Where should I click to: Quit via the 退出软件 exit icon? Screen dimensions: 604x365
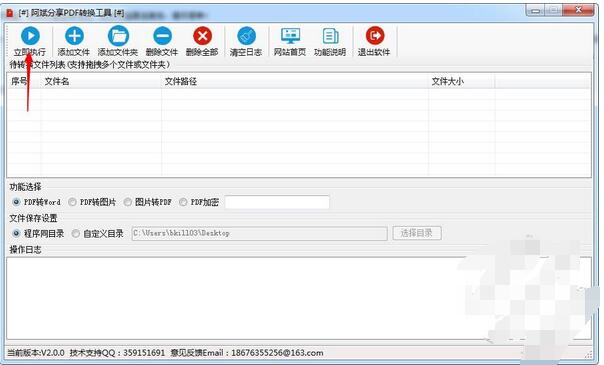374,36
